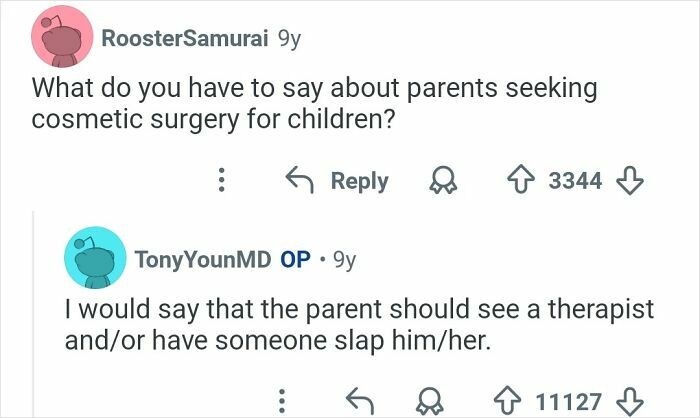Open the three-dot options under TonyYounMD's reply
Screen dimensions: 700x418
[282, 401]
